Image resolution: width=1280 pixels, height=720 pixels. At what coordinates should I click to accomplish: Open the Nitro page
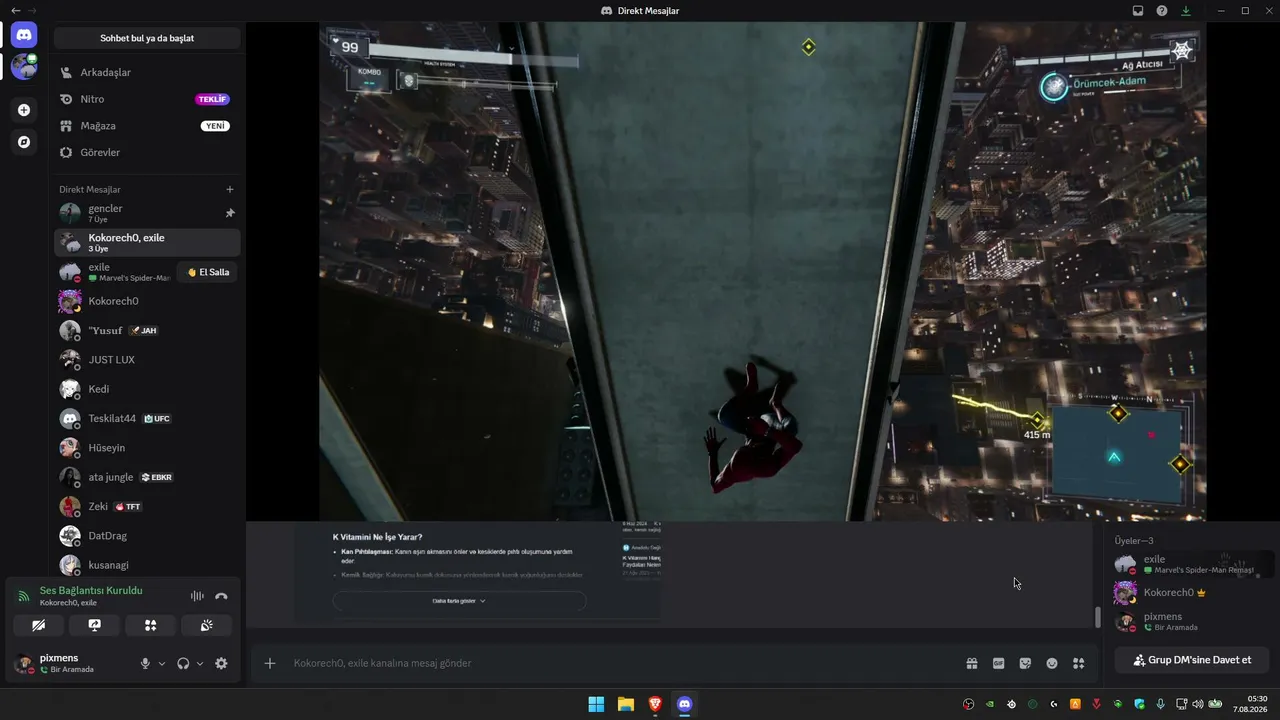coord(147,99)
